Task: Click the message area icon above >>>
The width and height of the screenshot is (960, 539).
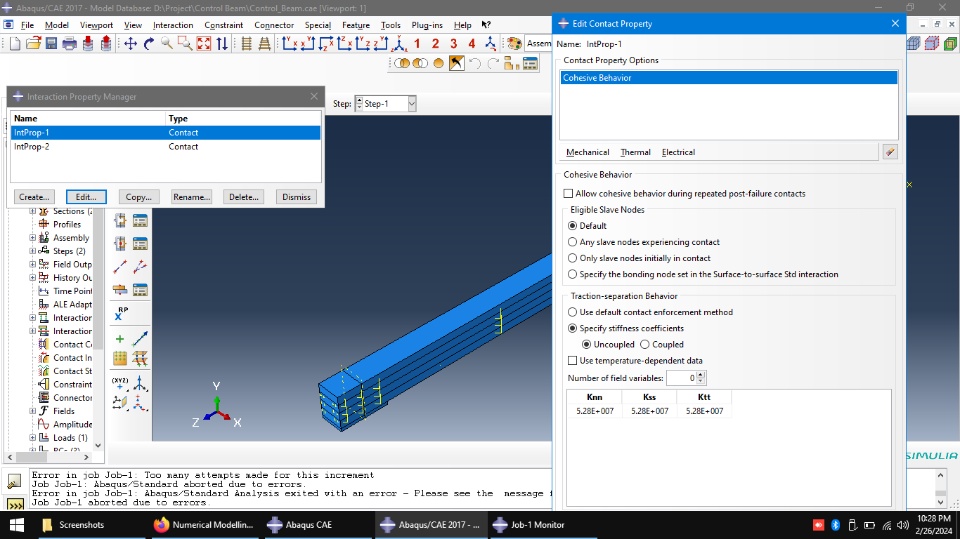Action: [15, 481]
